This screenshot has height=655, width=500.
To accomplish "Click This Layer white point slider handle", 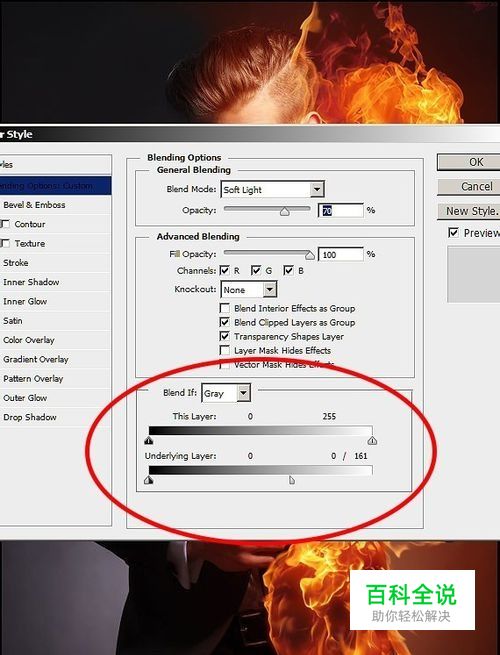I will pos(372,440).
